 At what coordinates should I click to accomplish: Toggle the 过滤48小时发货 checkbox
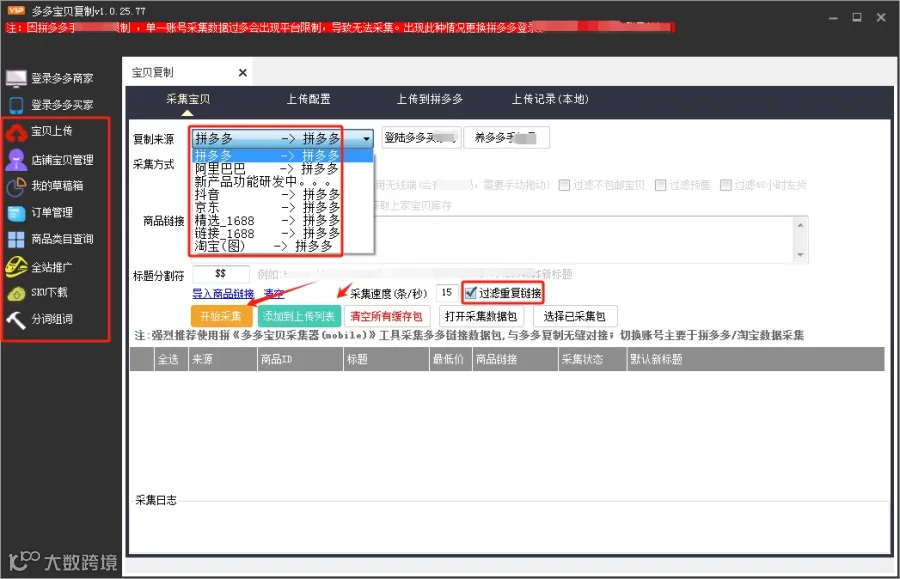pyautogui.click(x=726, y=185)
